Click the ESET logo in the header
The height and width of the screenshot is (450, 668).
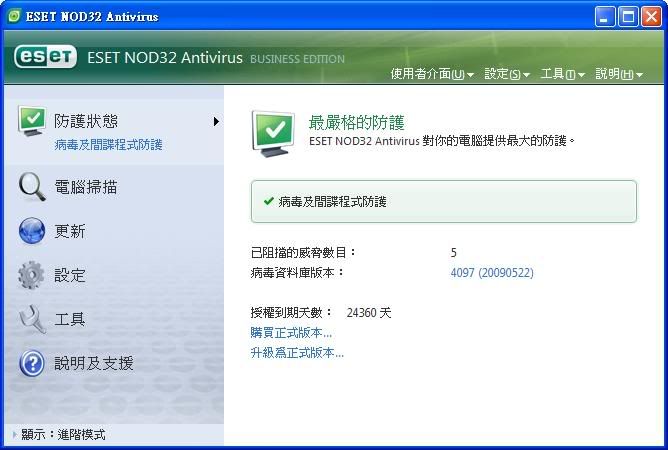pos(45,57)
